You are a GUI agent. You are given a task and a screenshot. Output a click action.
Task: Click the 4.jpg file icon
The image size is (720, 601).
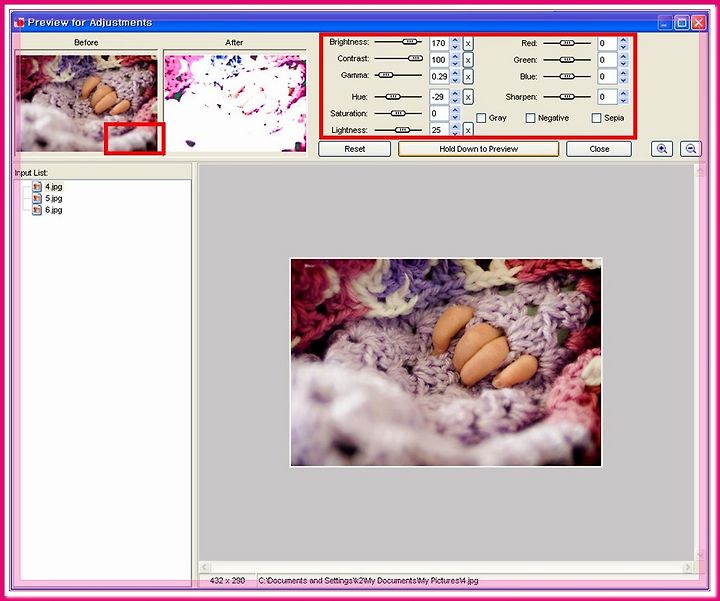tap(37, 187)
